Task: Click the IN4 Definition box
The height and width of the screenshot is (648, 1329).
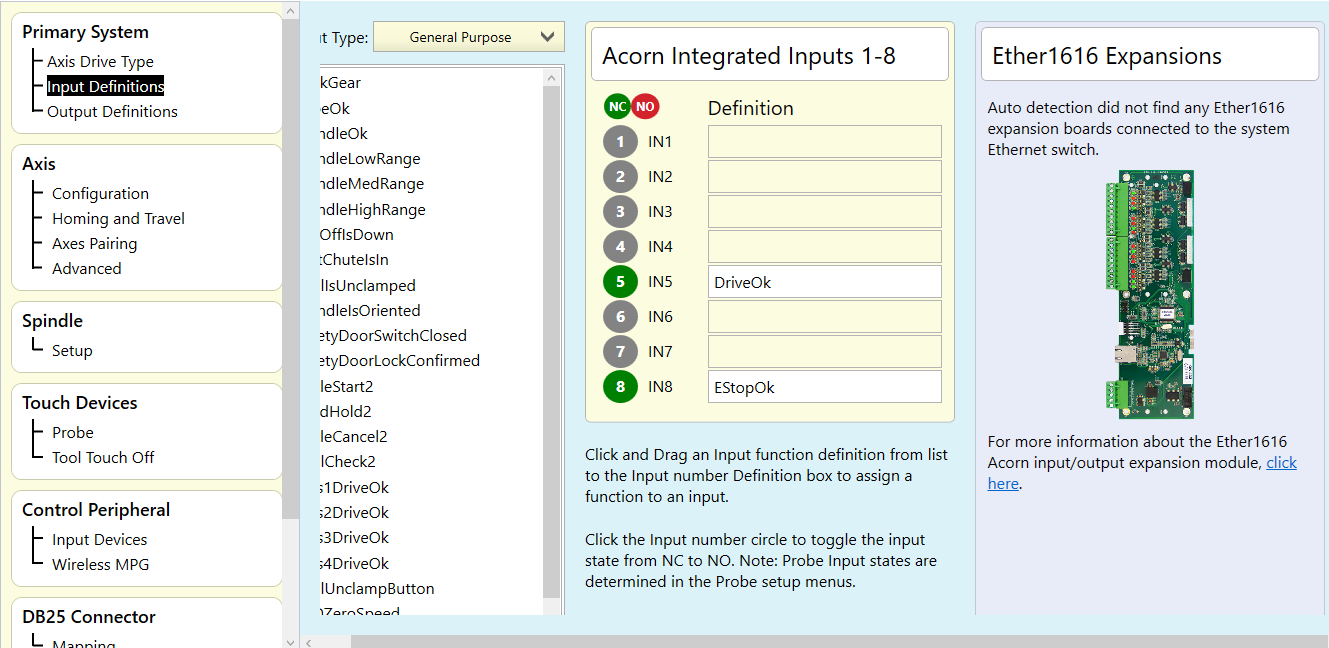Action: pyautogui.click(x=825, y=247)
